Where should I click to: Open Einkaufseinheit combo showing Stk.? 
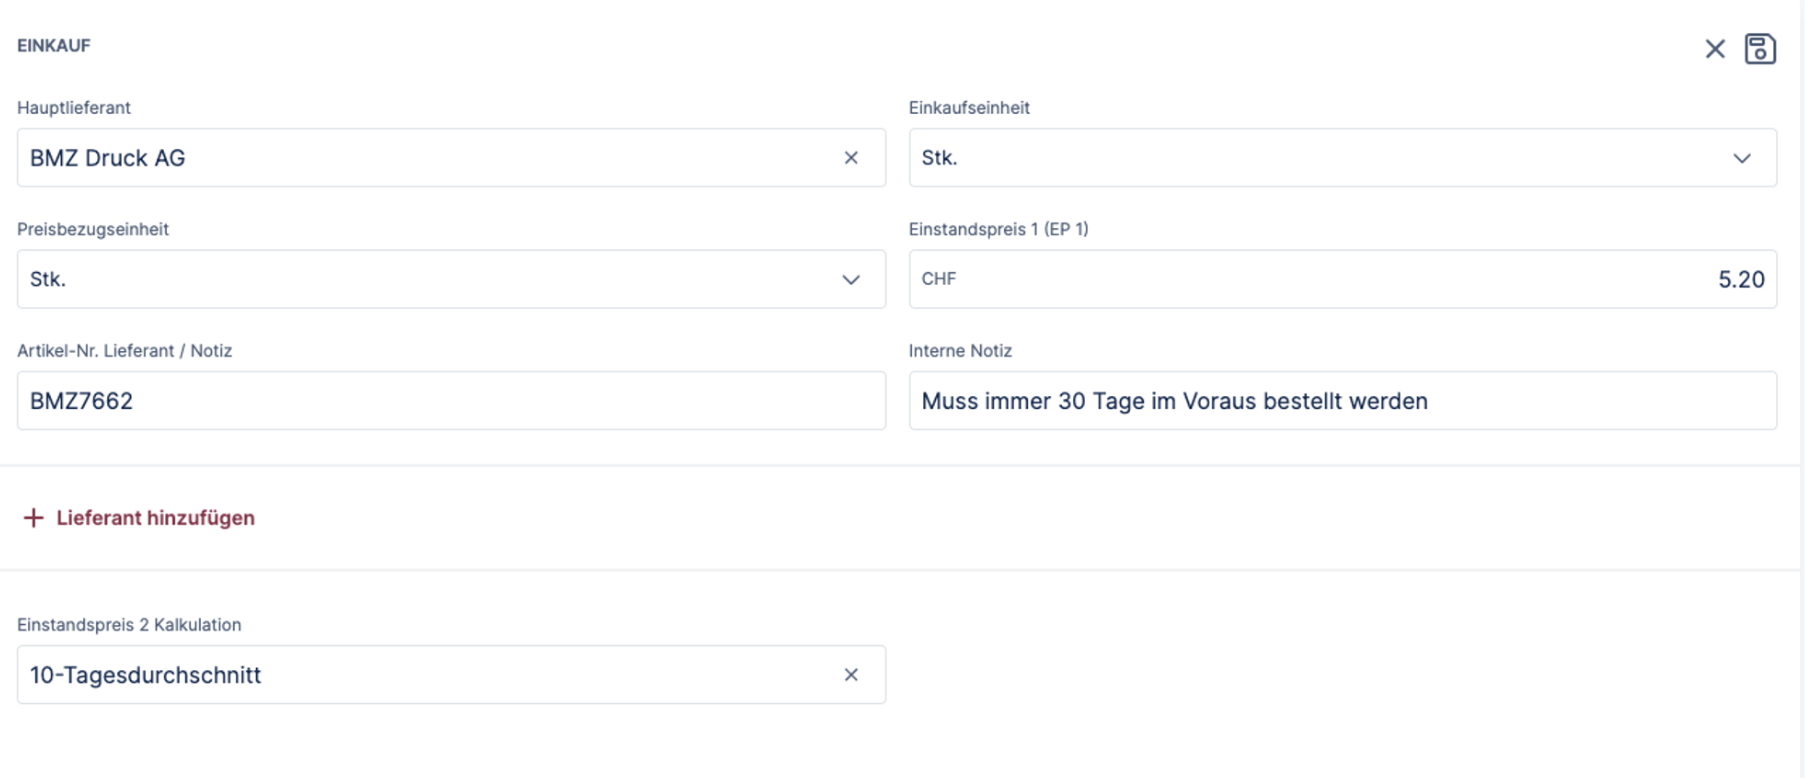(x=1300, y=158)
